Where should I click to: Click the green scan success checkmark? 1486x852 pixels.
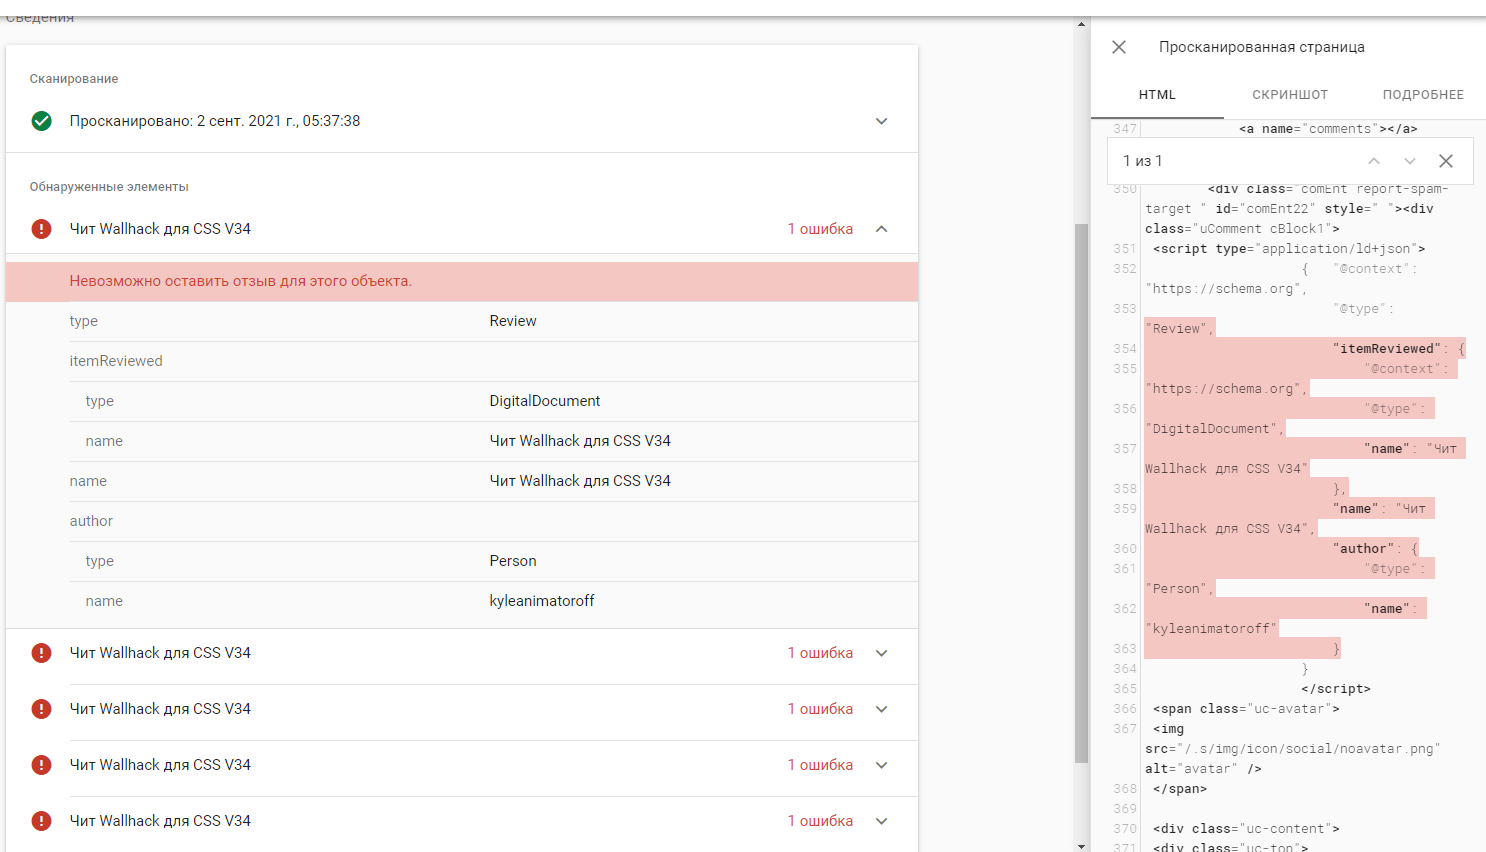coord(41,121)
